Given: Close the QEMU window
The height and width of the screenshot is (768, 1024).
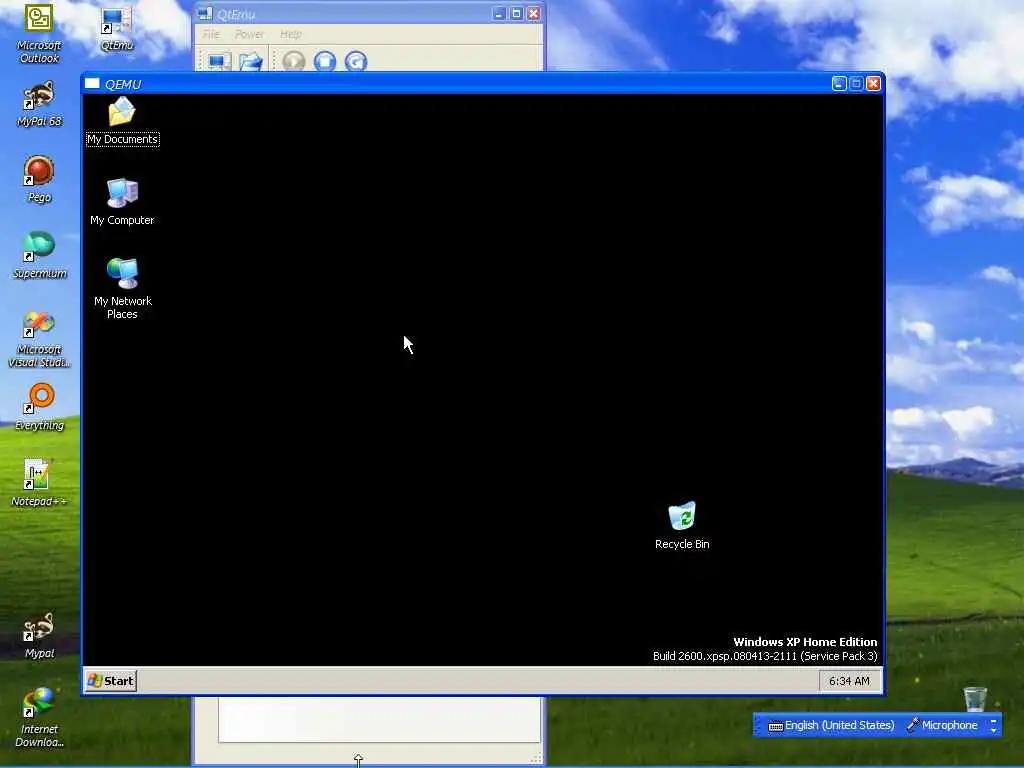Looking at the screenshot, I should tap(873, 84).
